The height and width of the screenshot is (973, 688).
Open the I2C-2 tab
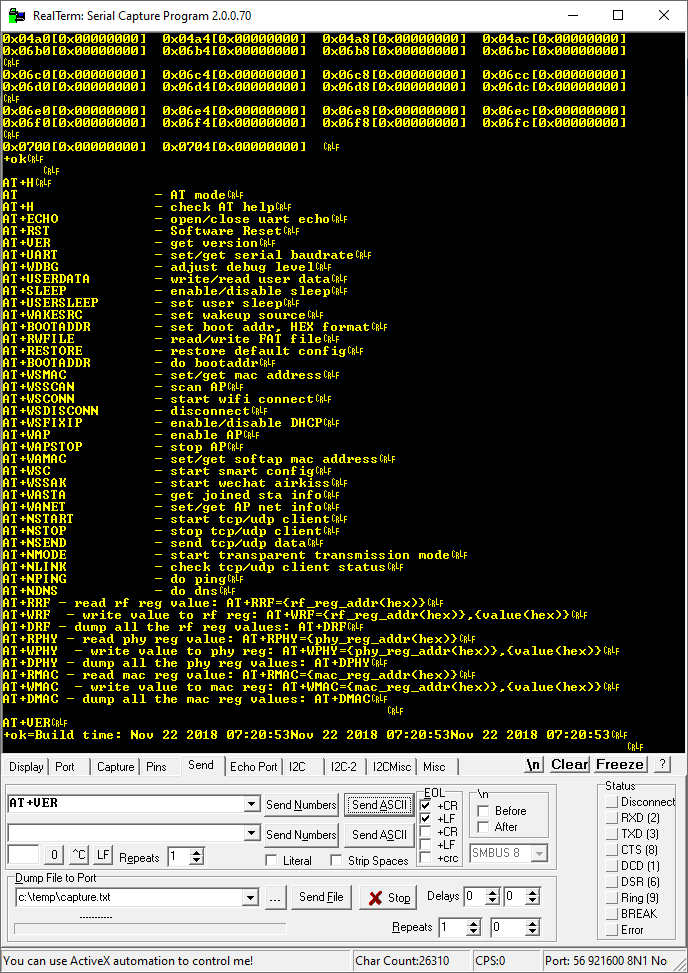point(344,766)
